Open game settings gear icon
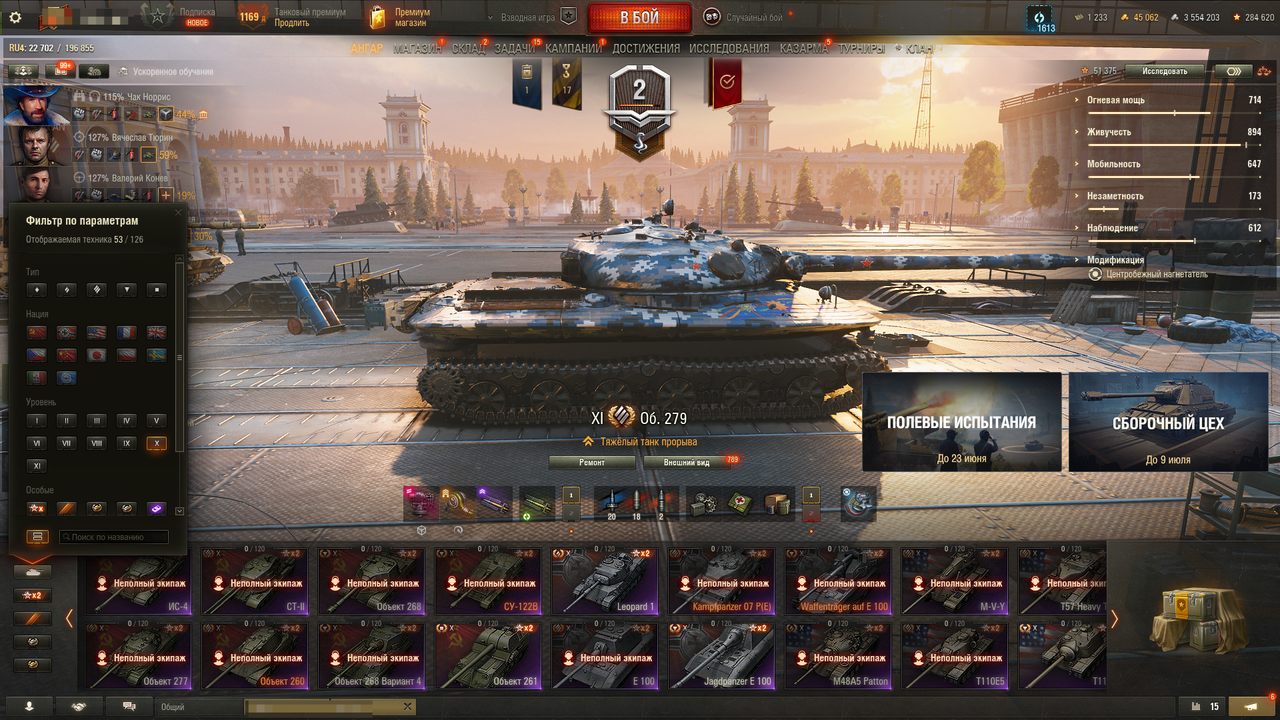 point(15,17)
